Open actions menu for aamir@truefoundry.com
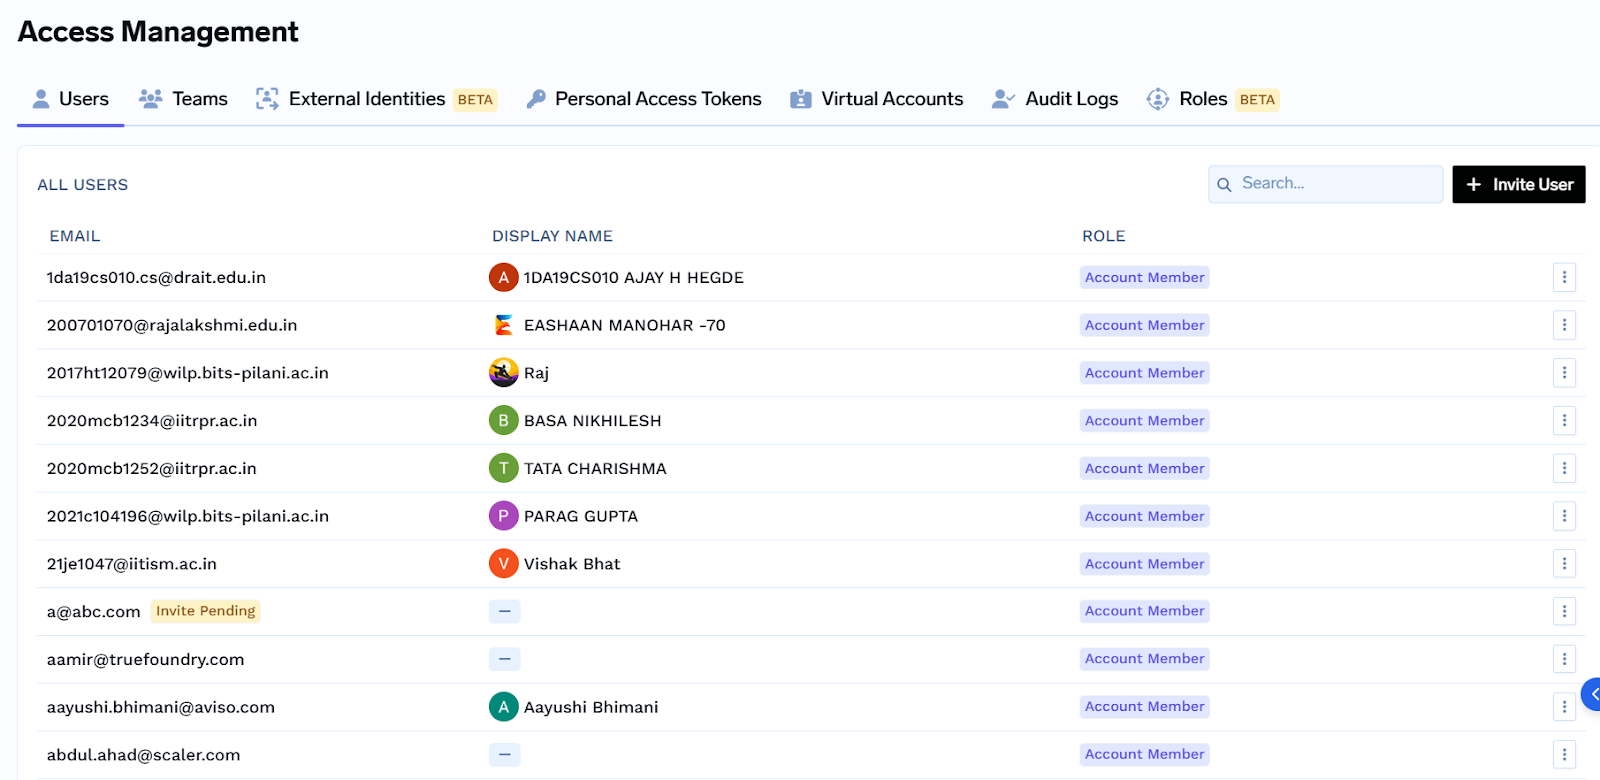Image resolution: width=1600 pixels, height=780 pixels. click(1564, 659)
